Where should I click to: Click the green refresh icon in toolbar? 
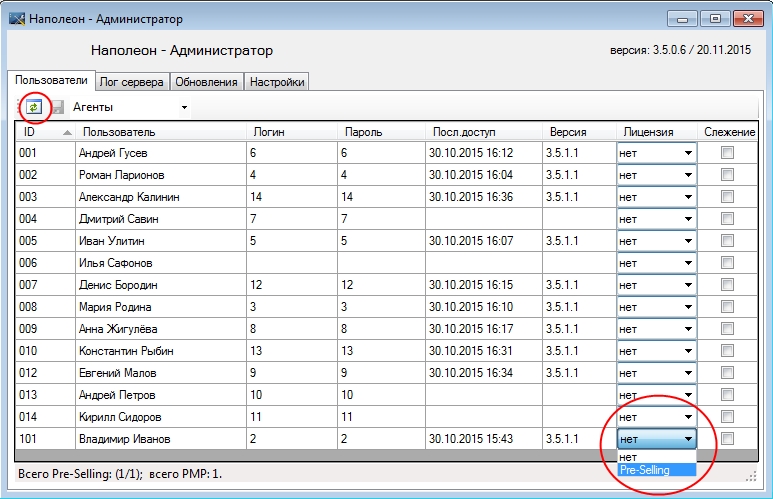(x=34, y=107)
